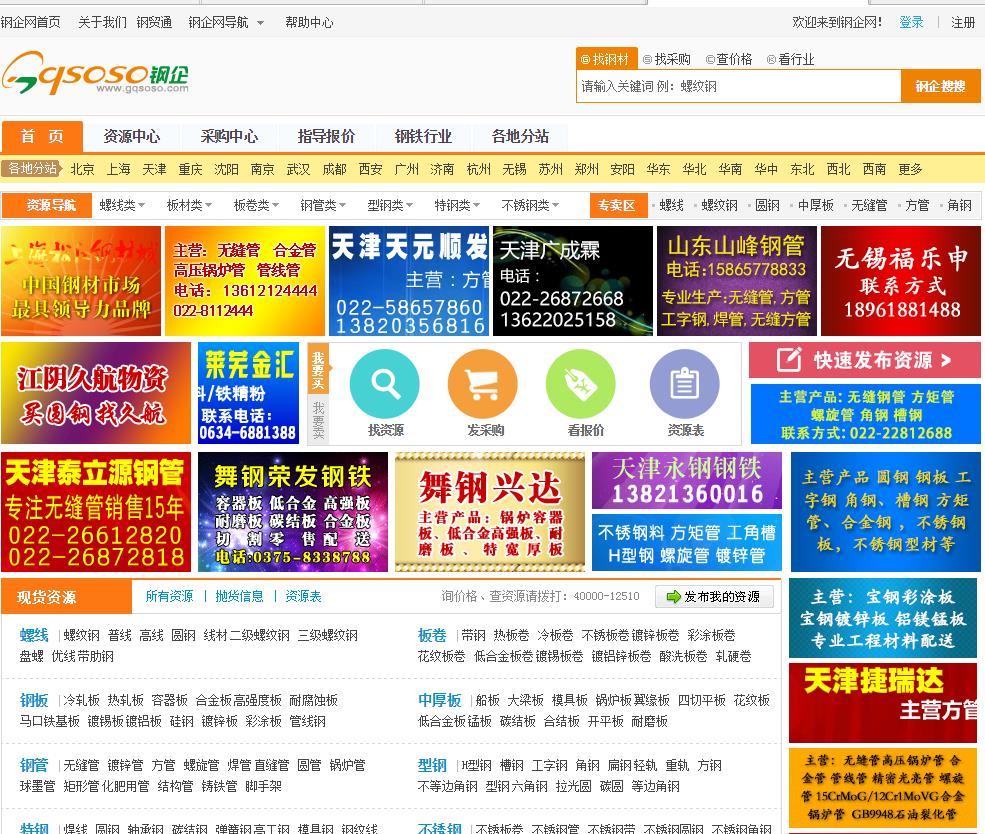Open the 帮助中心 link

coord(309,23)
